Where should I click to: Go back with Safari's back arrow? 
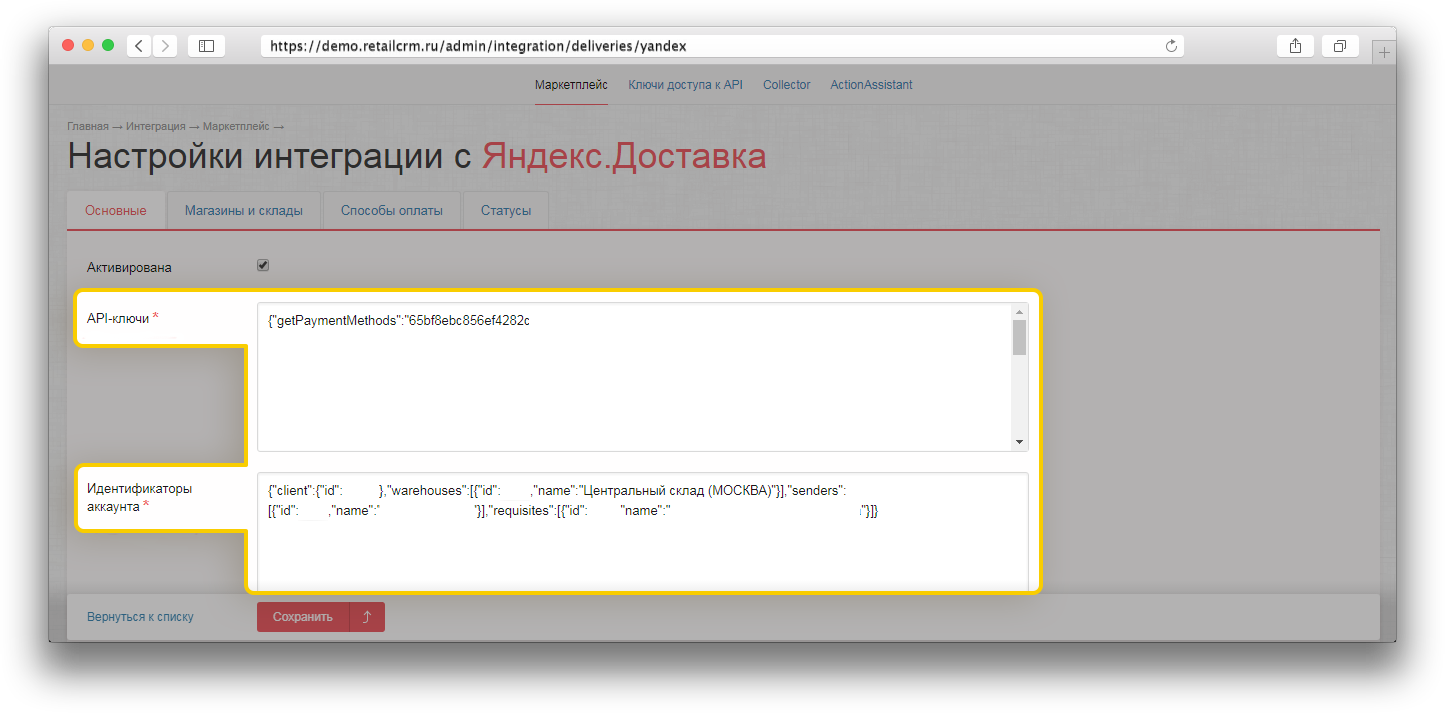tap(139, 46)
